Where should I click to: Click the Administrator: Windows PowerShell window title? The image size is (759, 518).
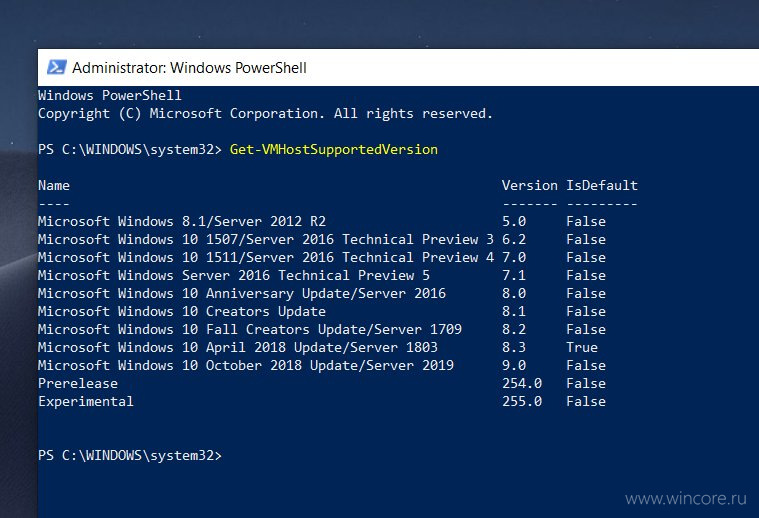click(189, 68)
